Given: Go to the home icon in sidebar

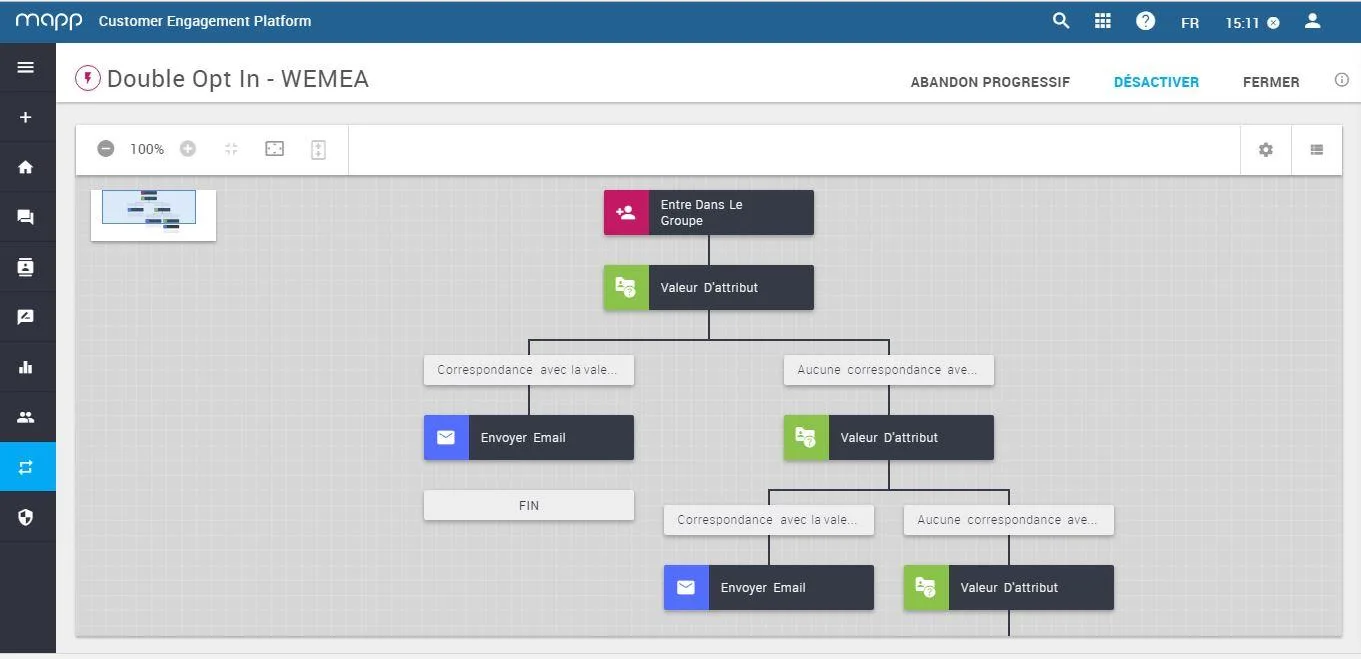Looking at the screenshot, I should 26,167.
